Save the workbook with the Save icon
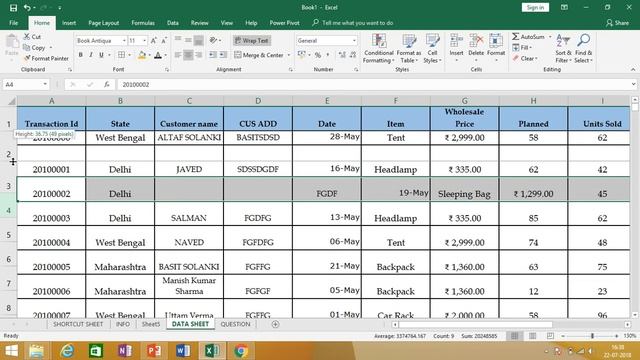Viewport: 640px width, 360px height. coord(13,8)
